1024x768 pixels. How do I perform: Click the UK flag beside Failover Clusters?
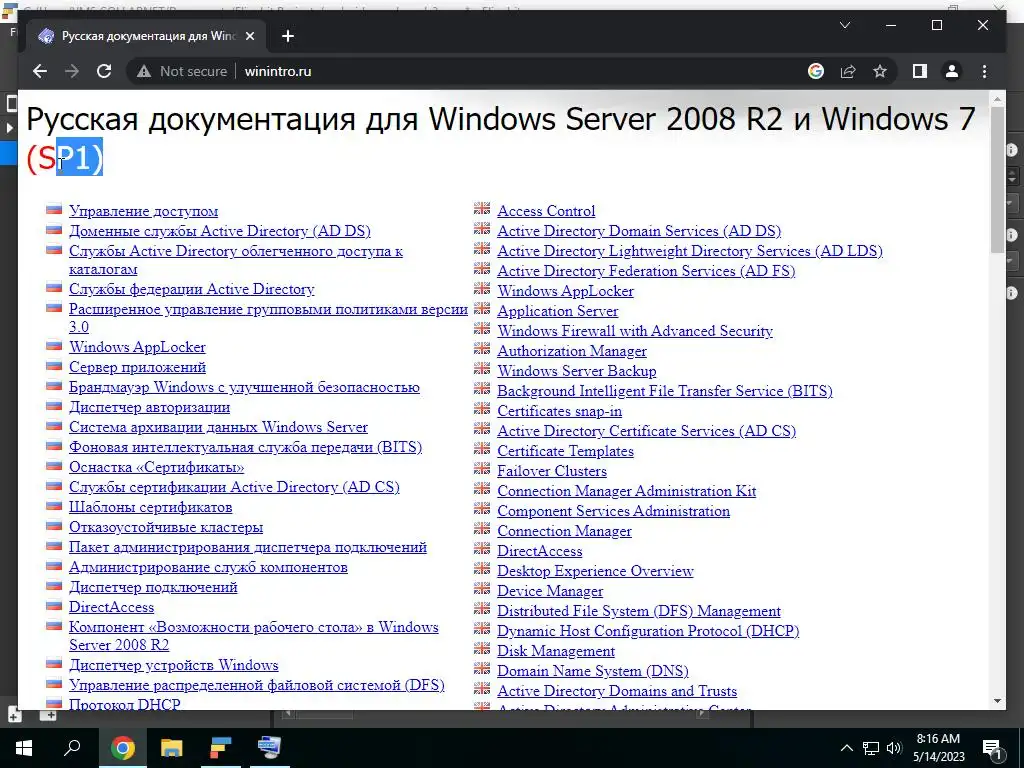(482, 468)
